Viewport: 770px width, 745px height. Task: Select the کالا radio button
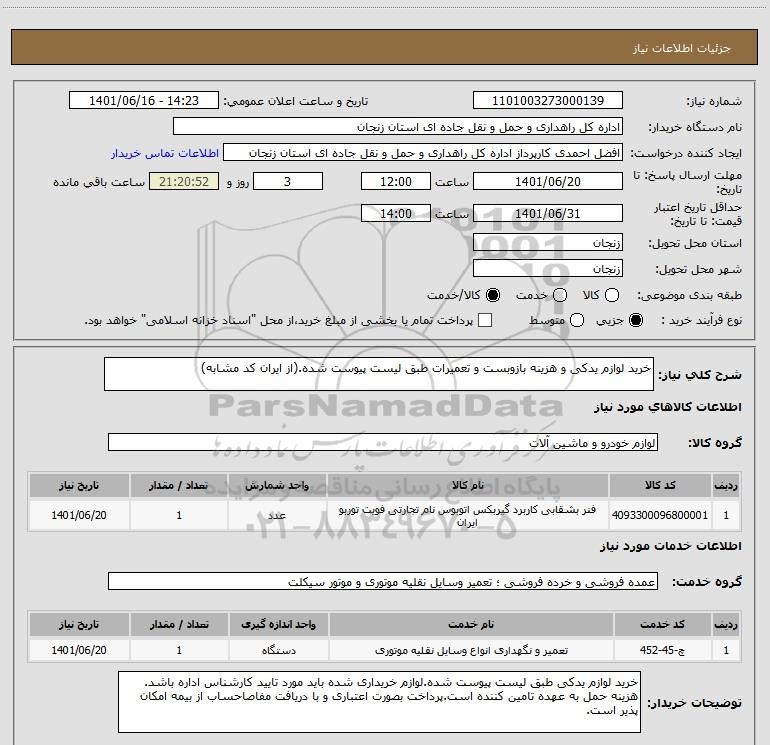612,295
